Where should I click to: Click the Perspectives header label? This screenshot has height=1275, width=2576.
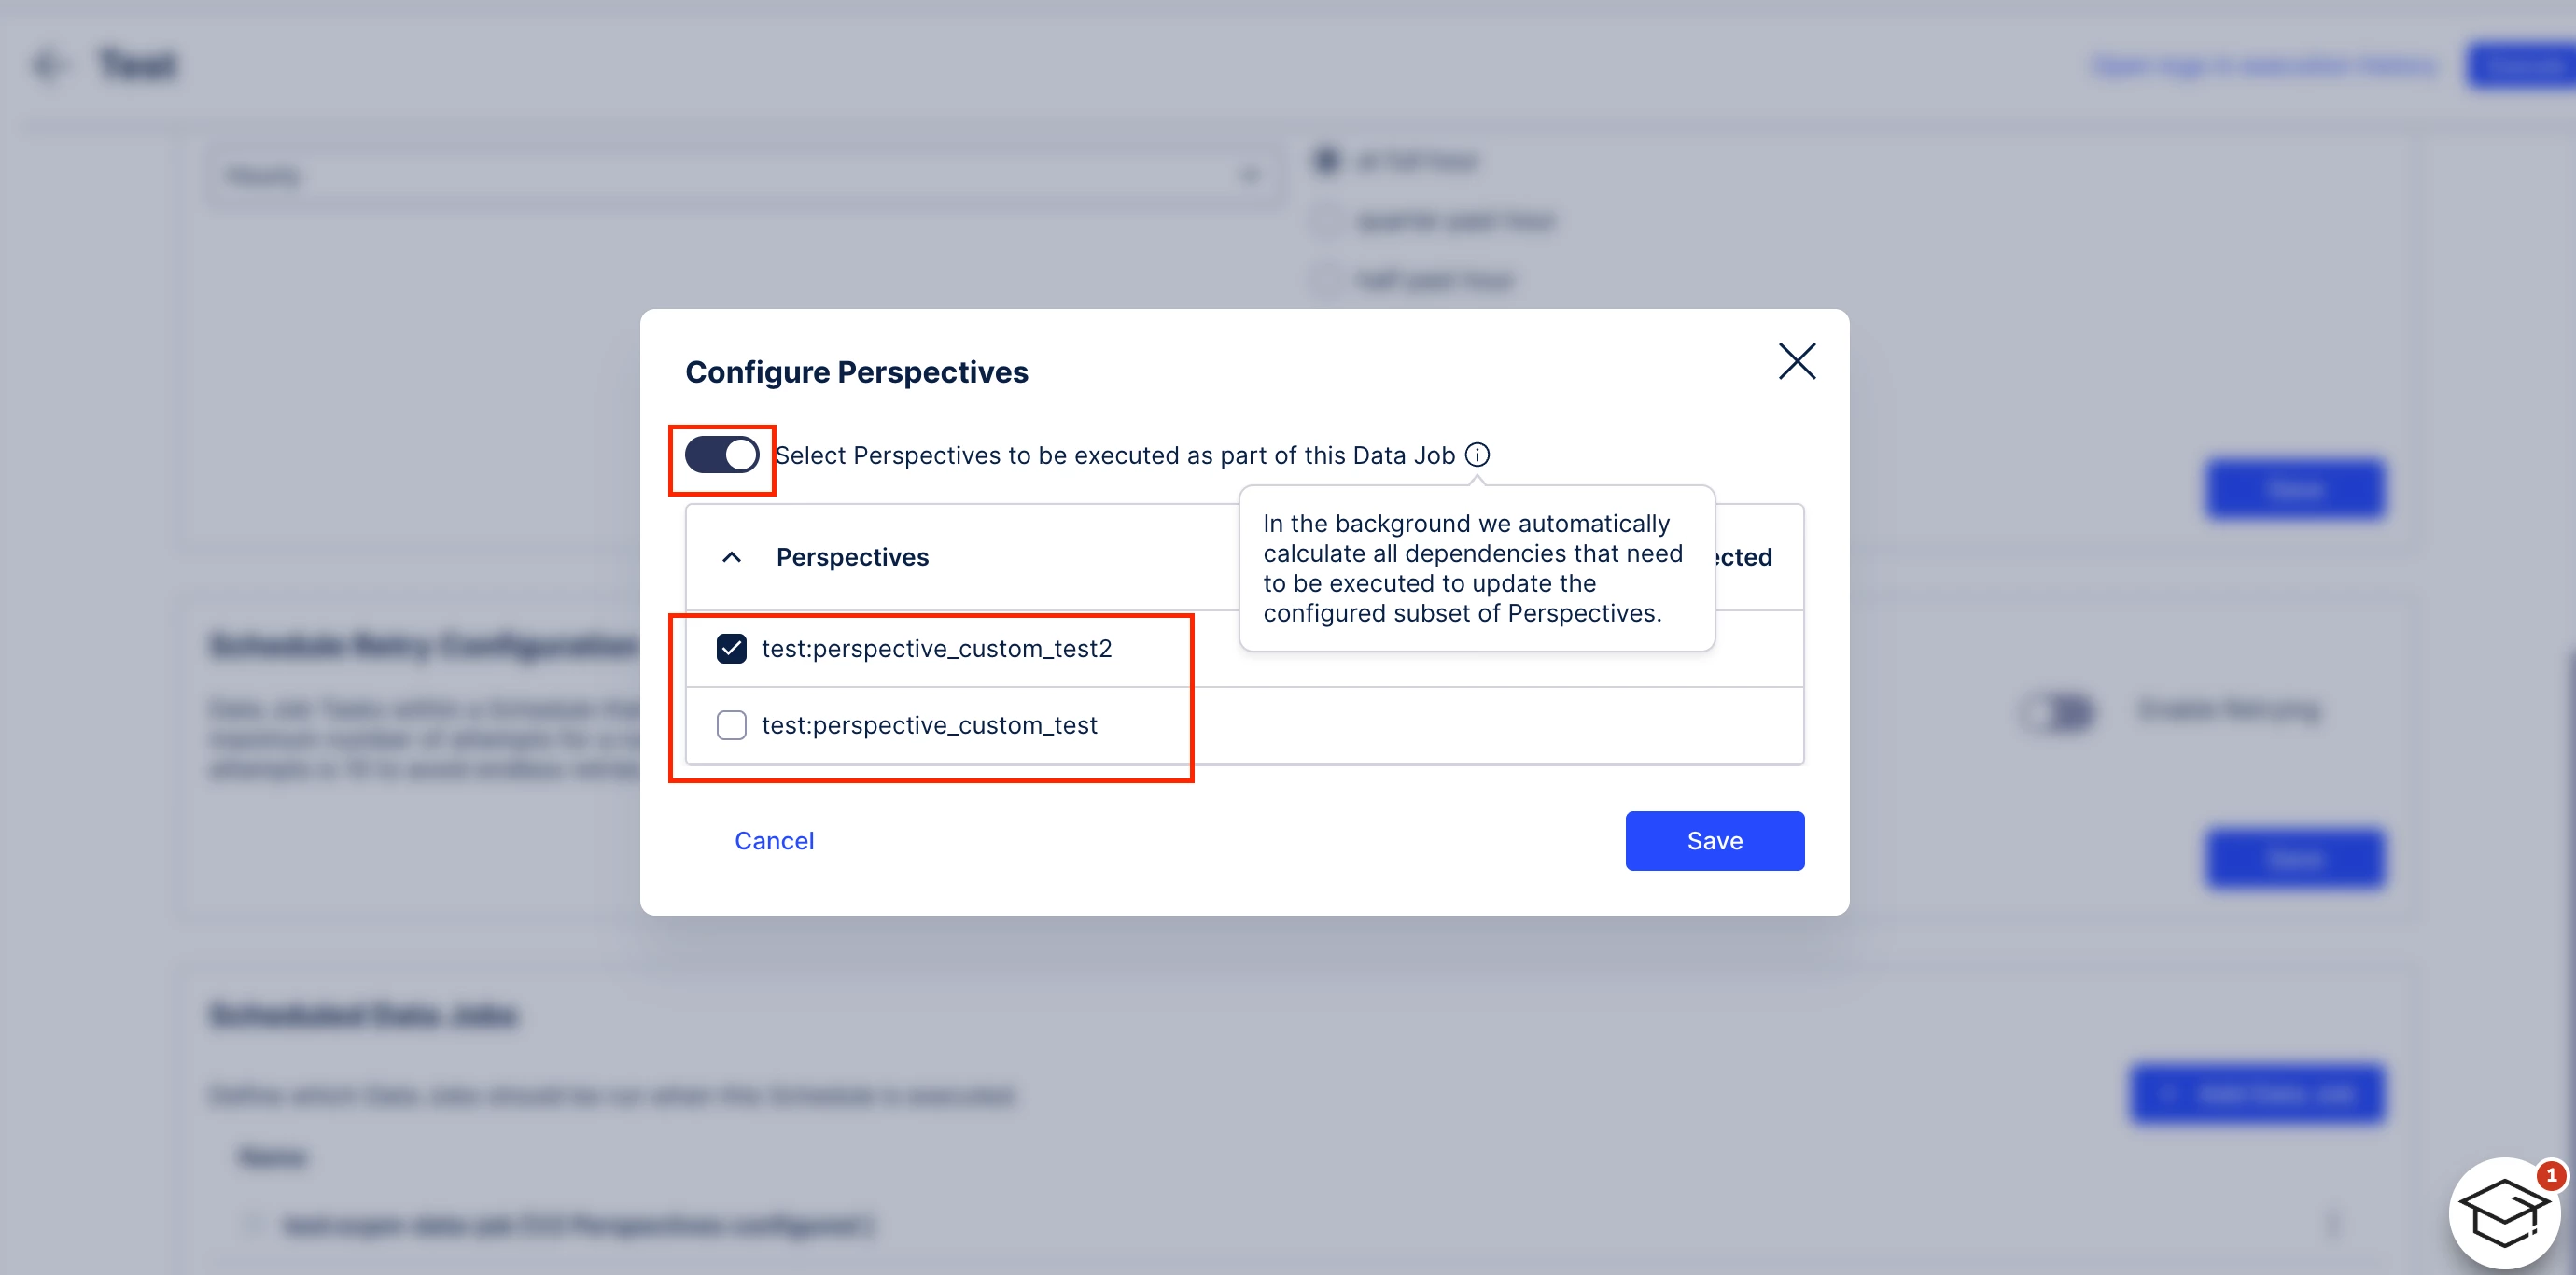tap(852, 557)
